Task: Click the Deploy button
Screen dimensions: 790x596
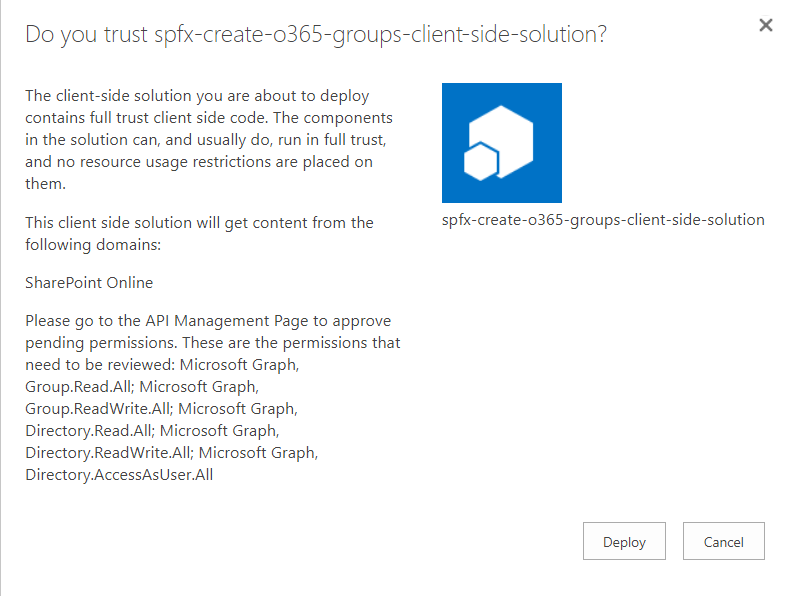Action: coord(624,541)
